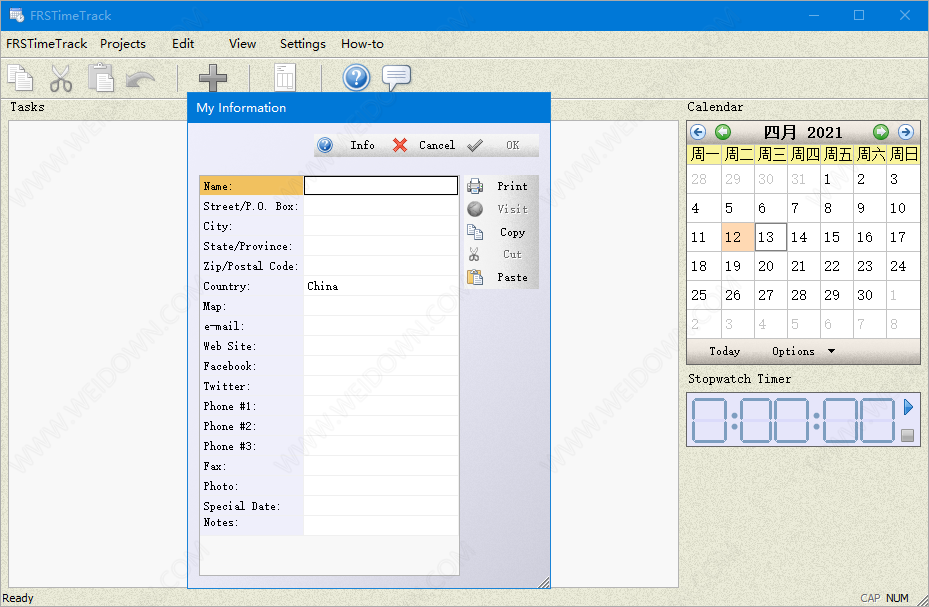Image resolution: width=929 pixels, height=607 pixels.
Task: Click the Copy icon in main toolbar
Action: click(x=21, y=78)
